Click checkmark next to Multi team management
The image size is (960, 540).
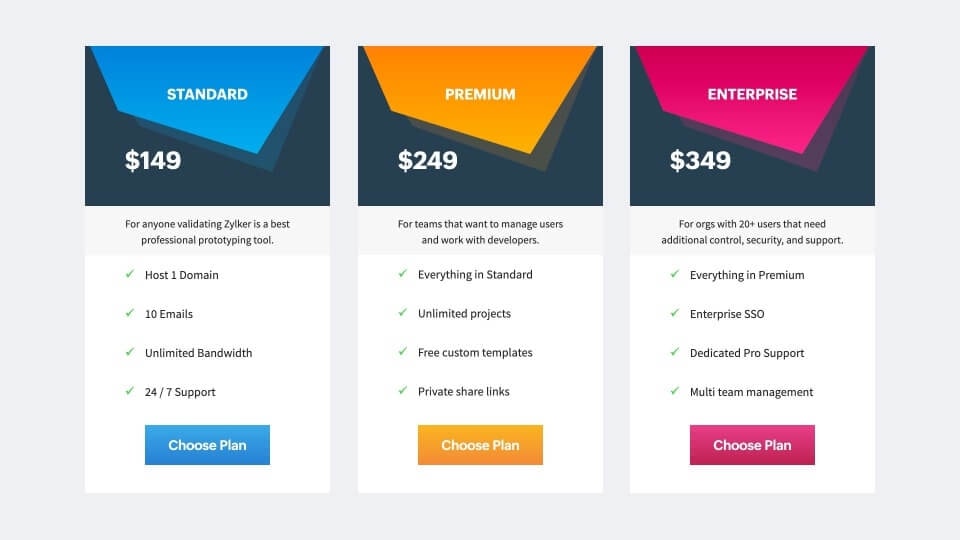(x=674, y=391)
